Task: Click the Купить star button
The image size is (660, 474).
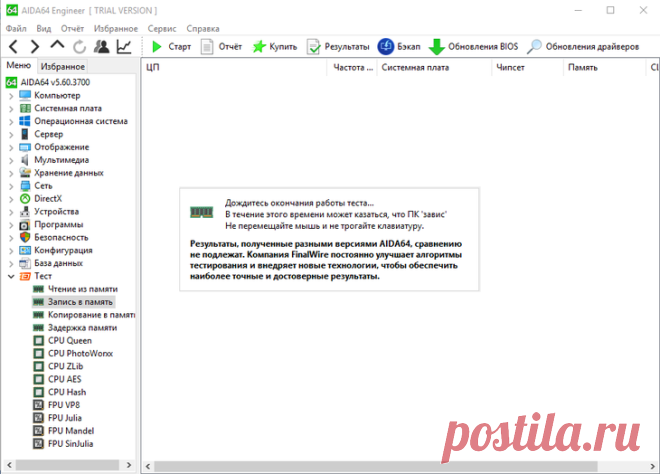Action: click(x=274, y=46)
